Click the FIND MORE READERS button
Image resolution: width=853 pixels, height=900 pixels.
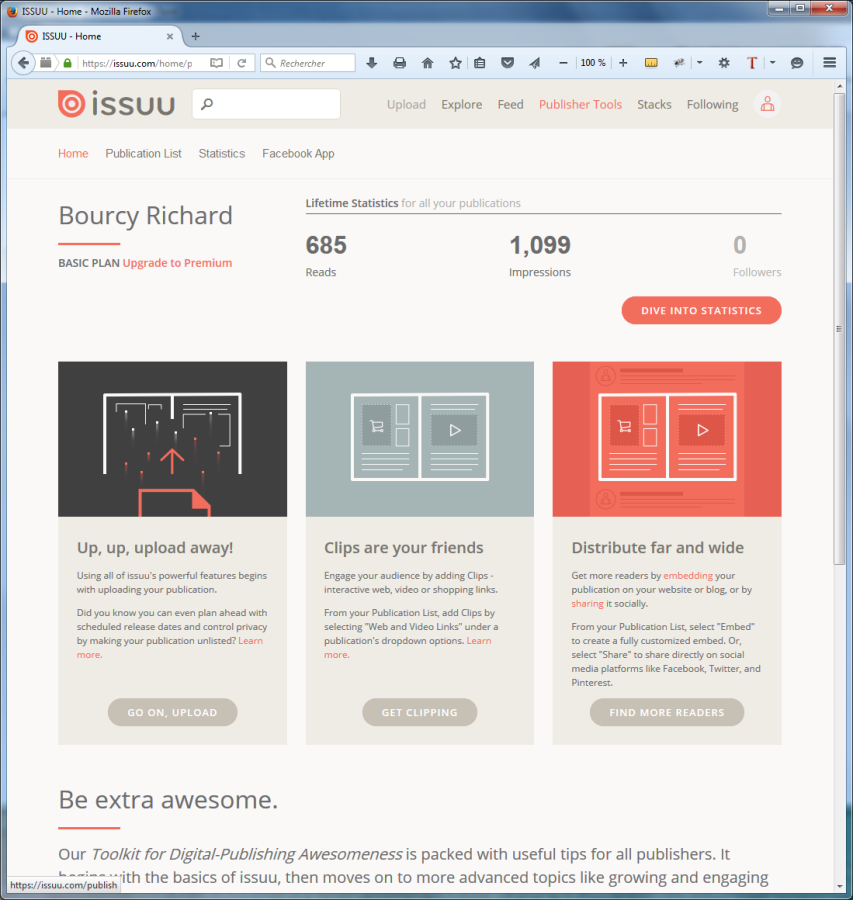[x=667, y=712]
